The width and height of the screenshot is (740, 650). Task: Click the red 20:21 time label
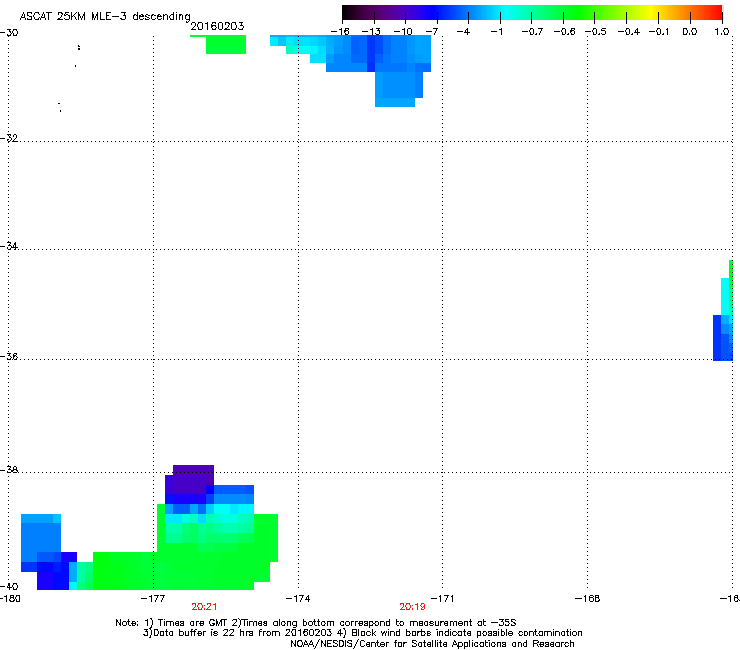[x=204, y=607]
